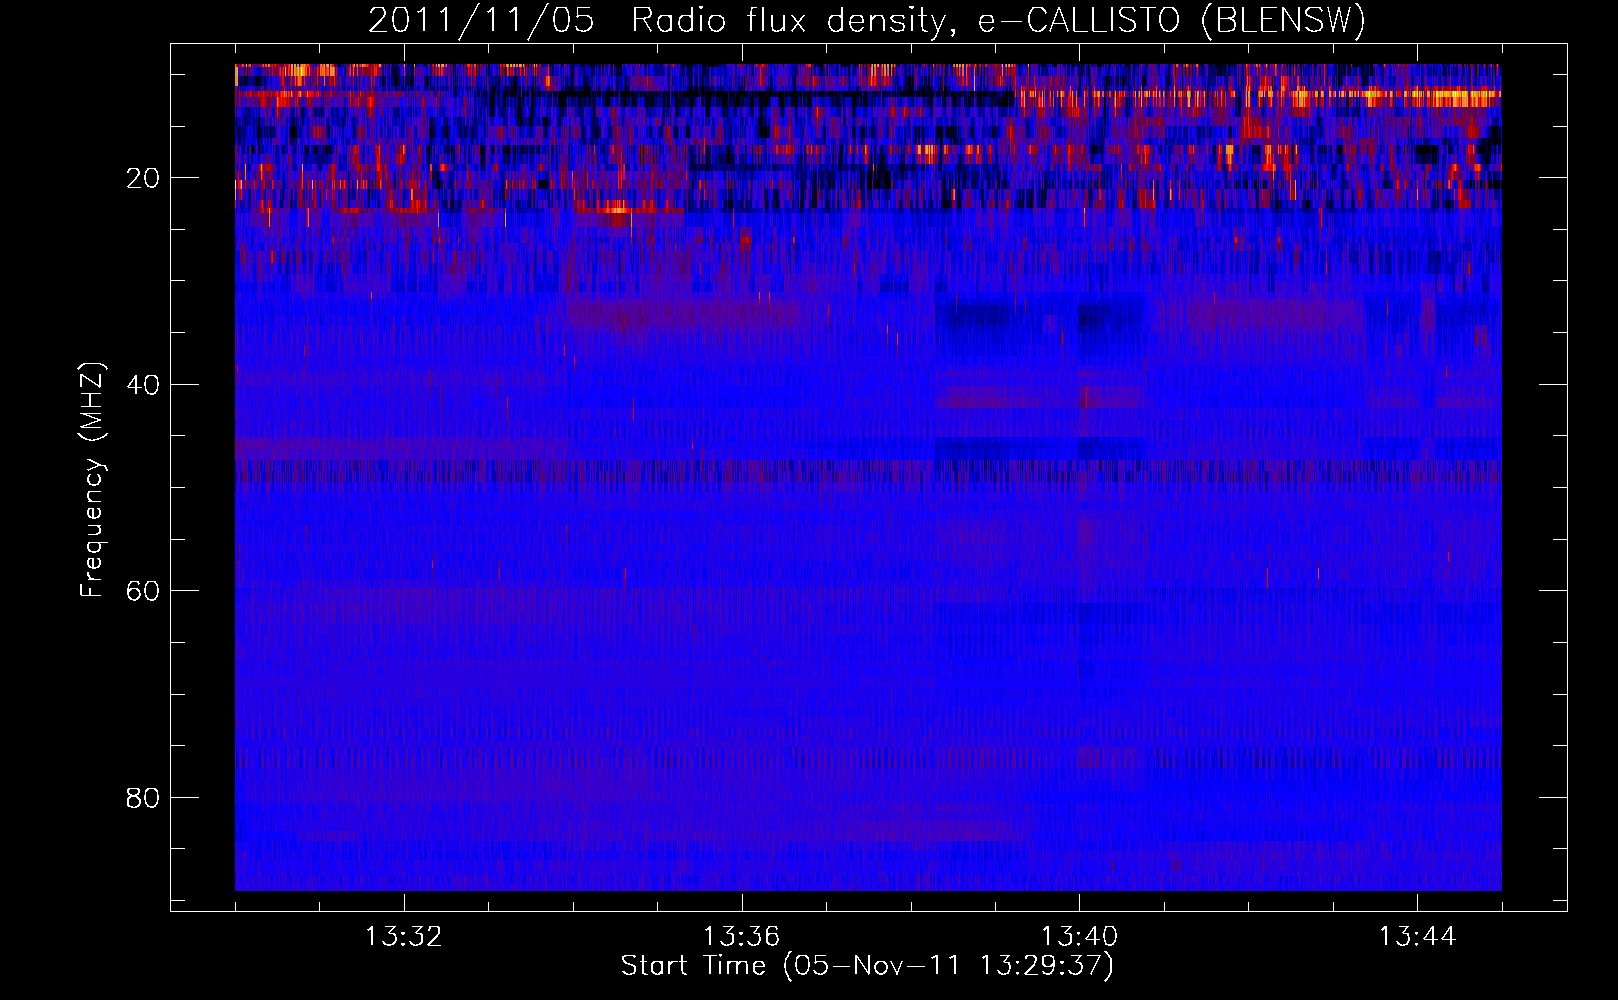1618x1000 pixels.
Task: Click the 80 MHz frequency tick label
Action: tap(143, 798)
